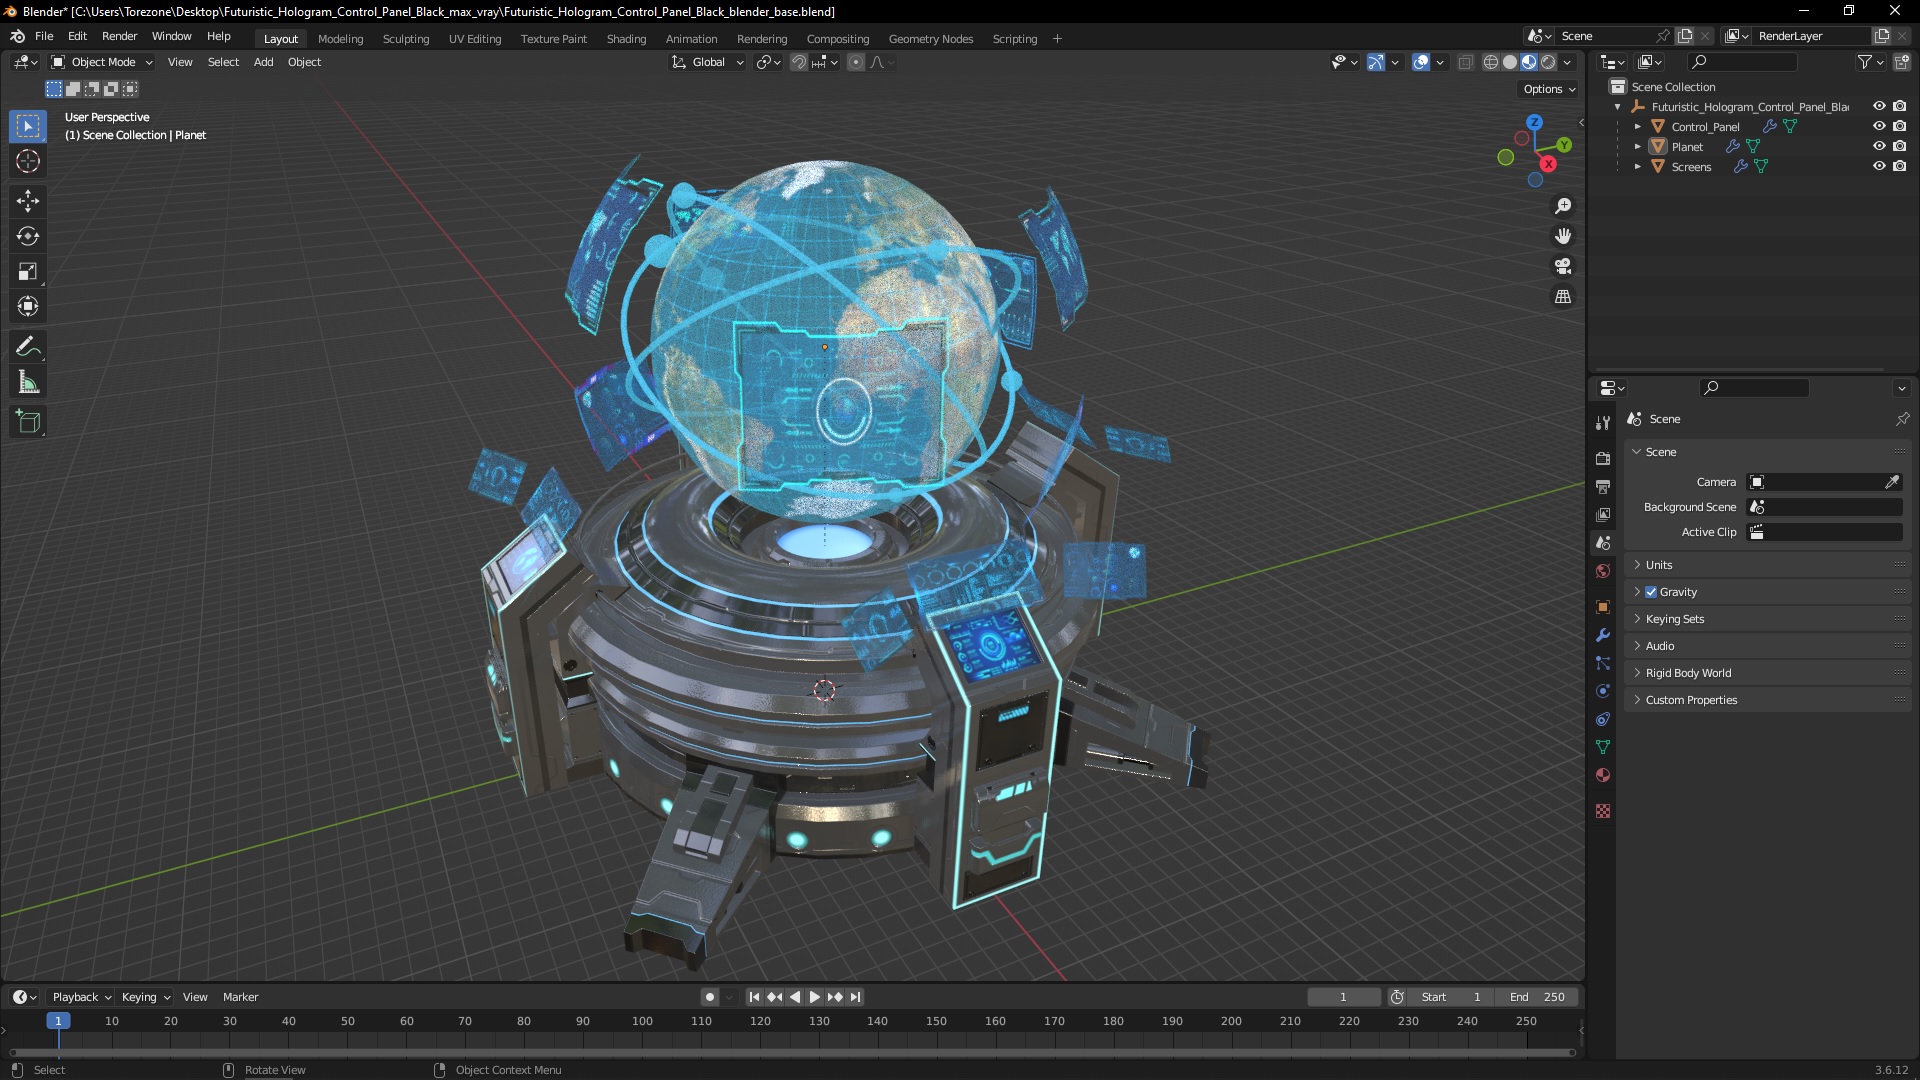Click the X axis on navigation gizmo
The image size is (1920, 1080).
(1548, 164)
